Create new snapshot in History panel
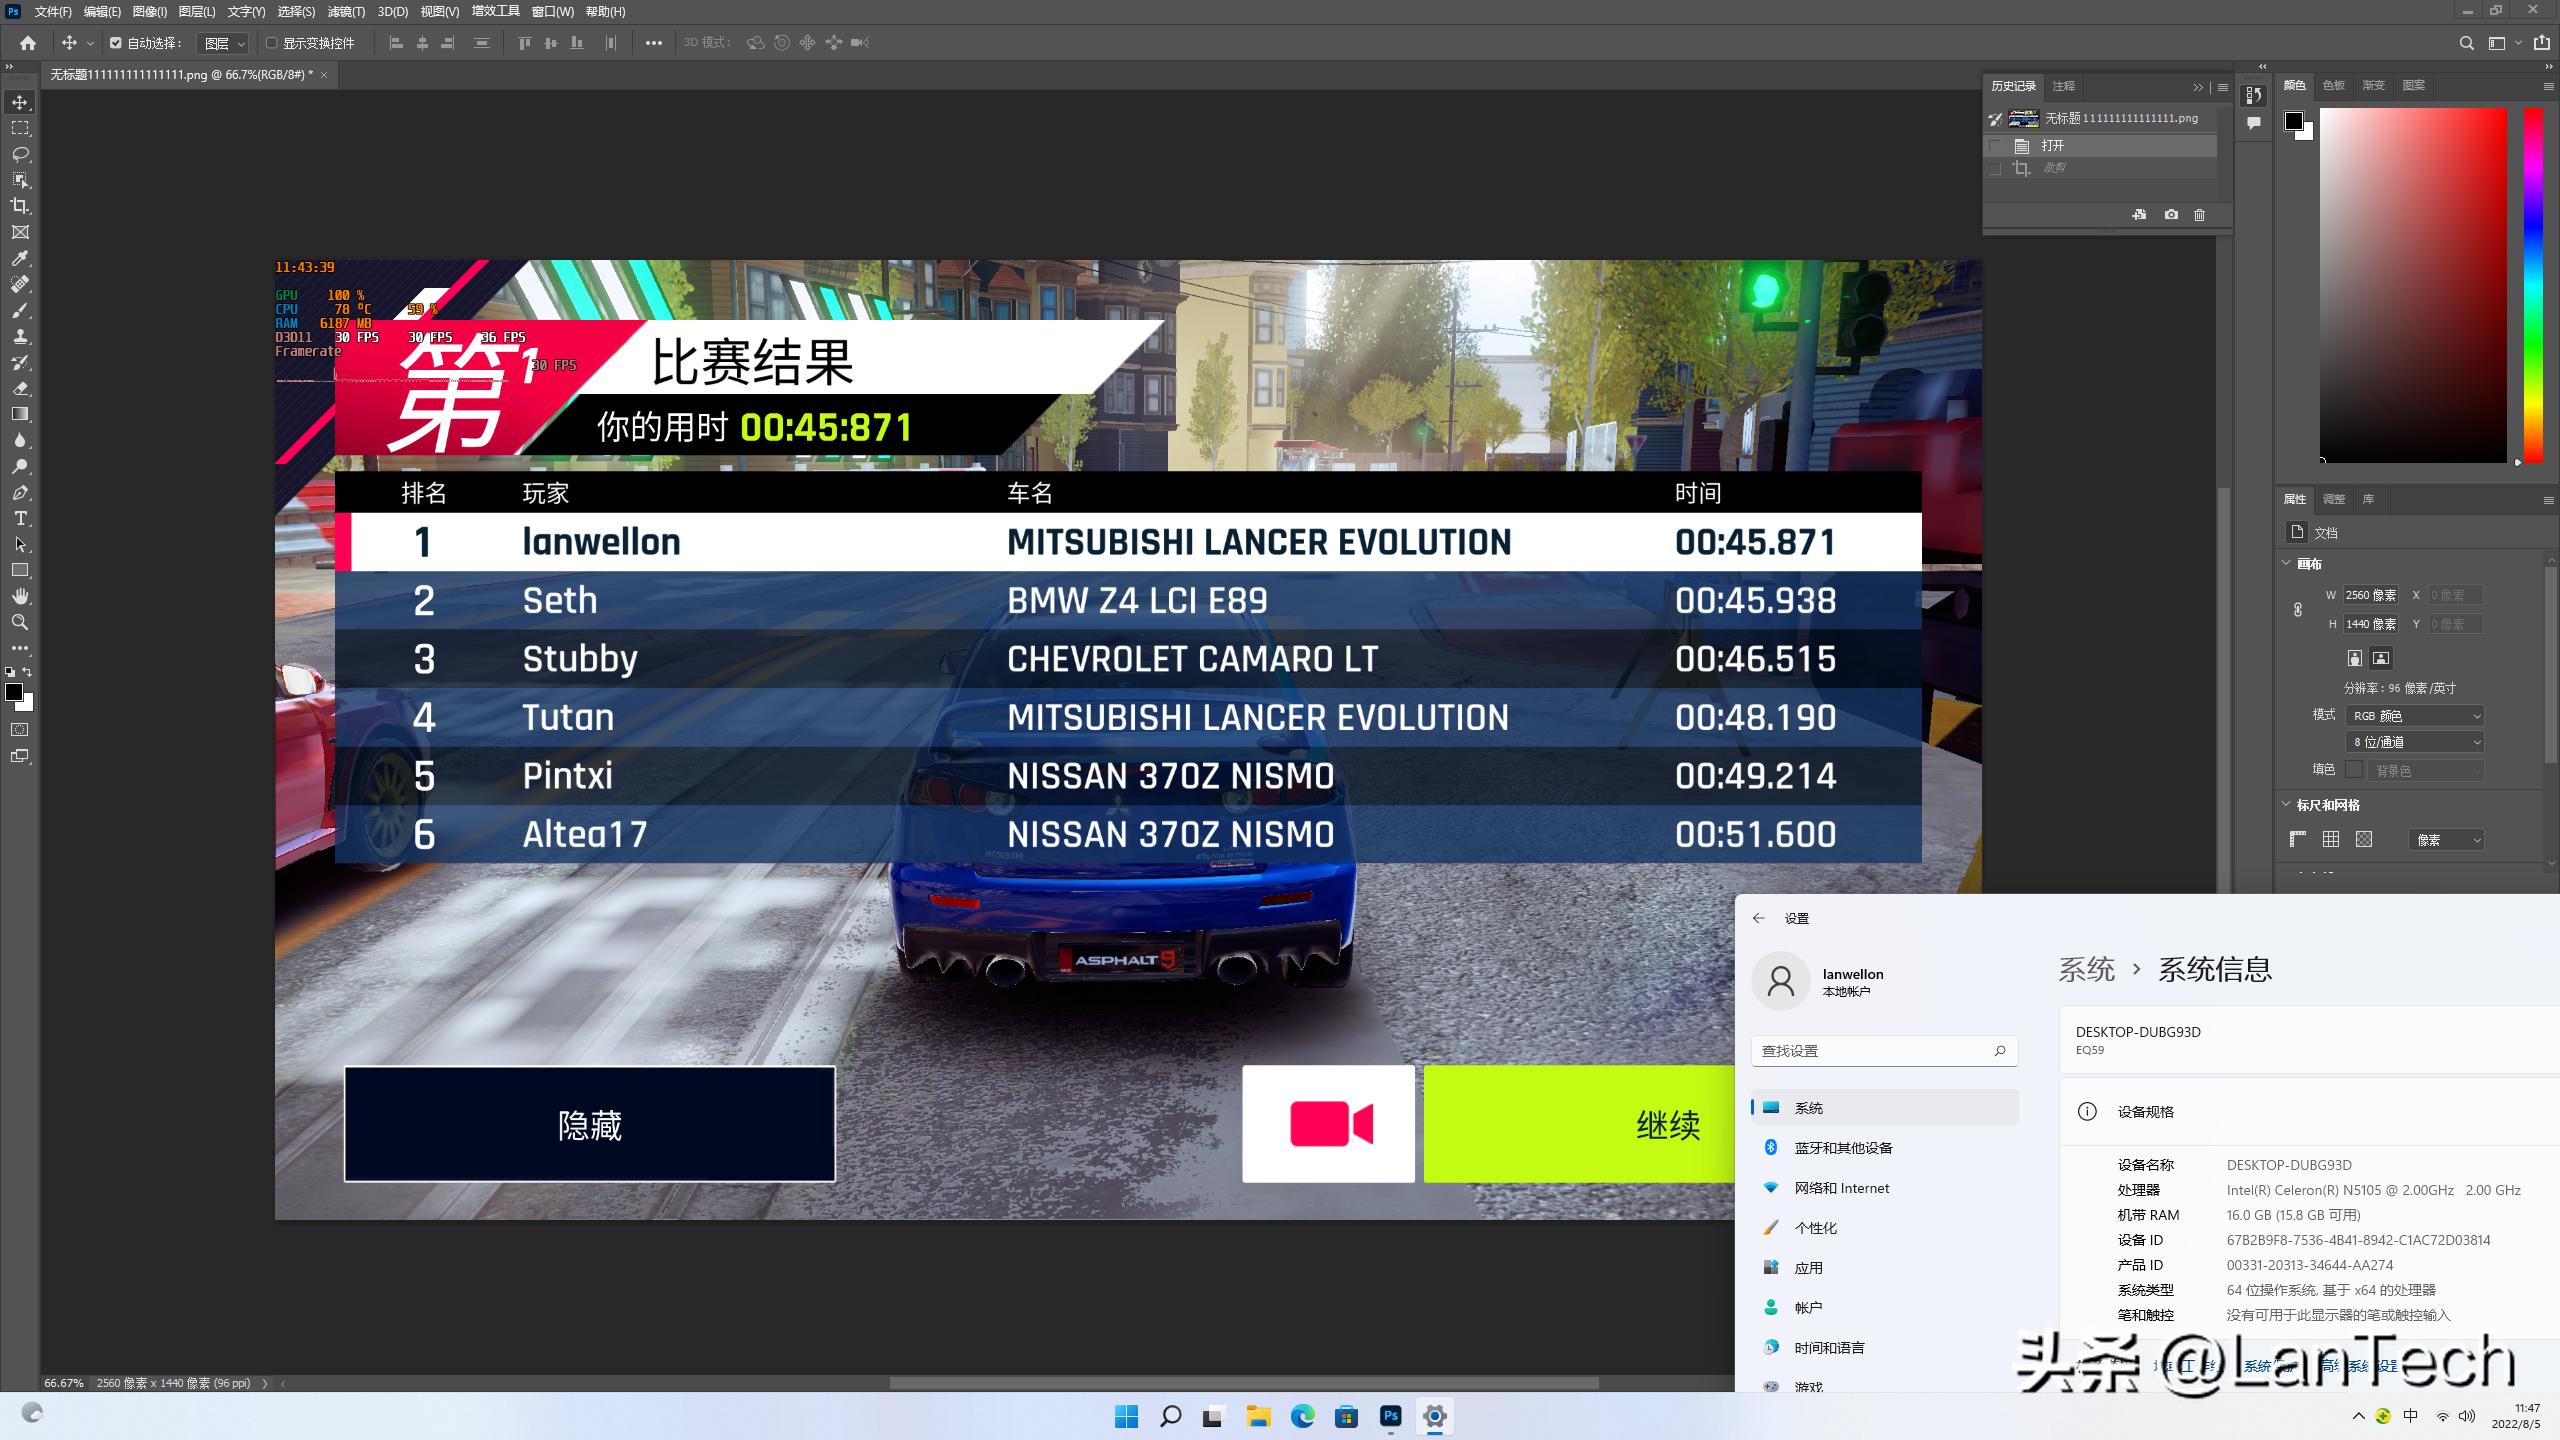2560x1440 pixels. pos(2171,215)
